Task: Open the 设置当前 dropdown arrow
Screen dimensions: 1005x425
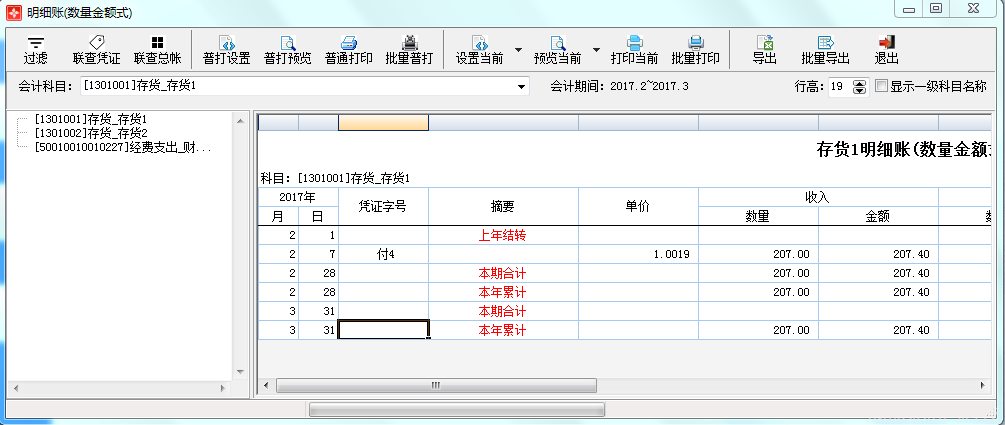Action: pyautogui.click(x=518, y=49)
